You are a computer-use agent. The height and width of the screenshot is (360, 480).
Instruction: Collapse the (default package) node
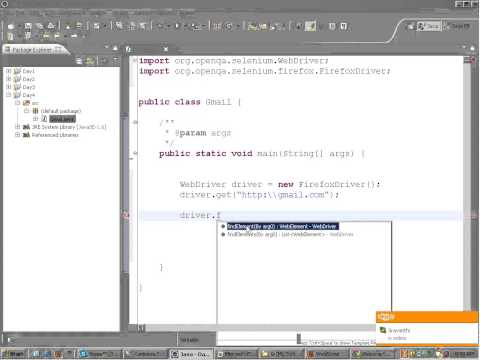[26, 111]
